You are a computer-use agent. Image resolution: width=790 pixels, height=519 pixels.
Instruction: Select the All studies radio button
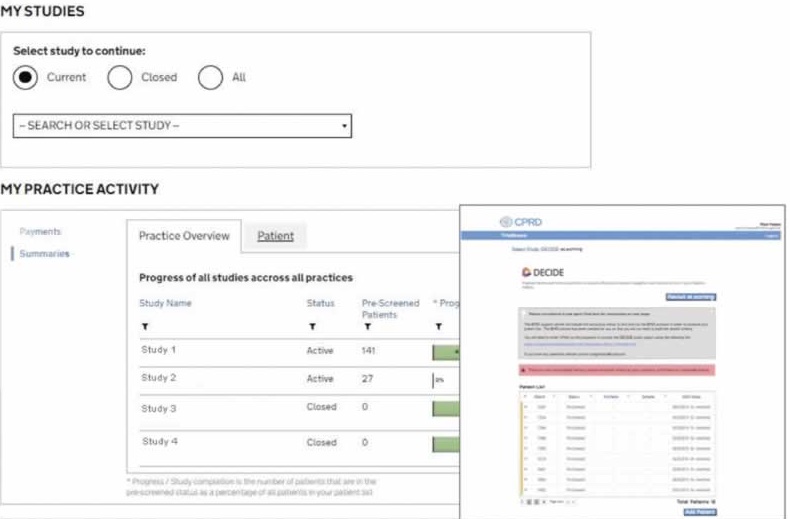click(210, 77)
